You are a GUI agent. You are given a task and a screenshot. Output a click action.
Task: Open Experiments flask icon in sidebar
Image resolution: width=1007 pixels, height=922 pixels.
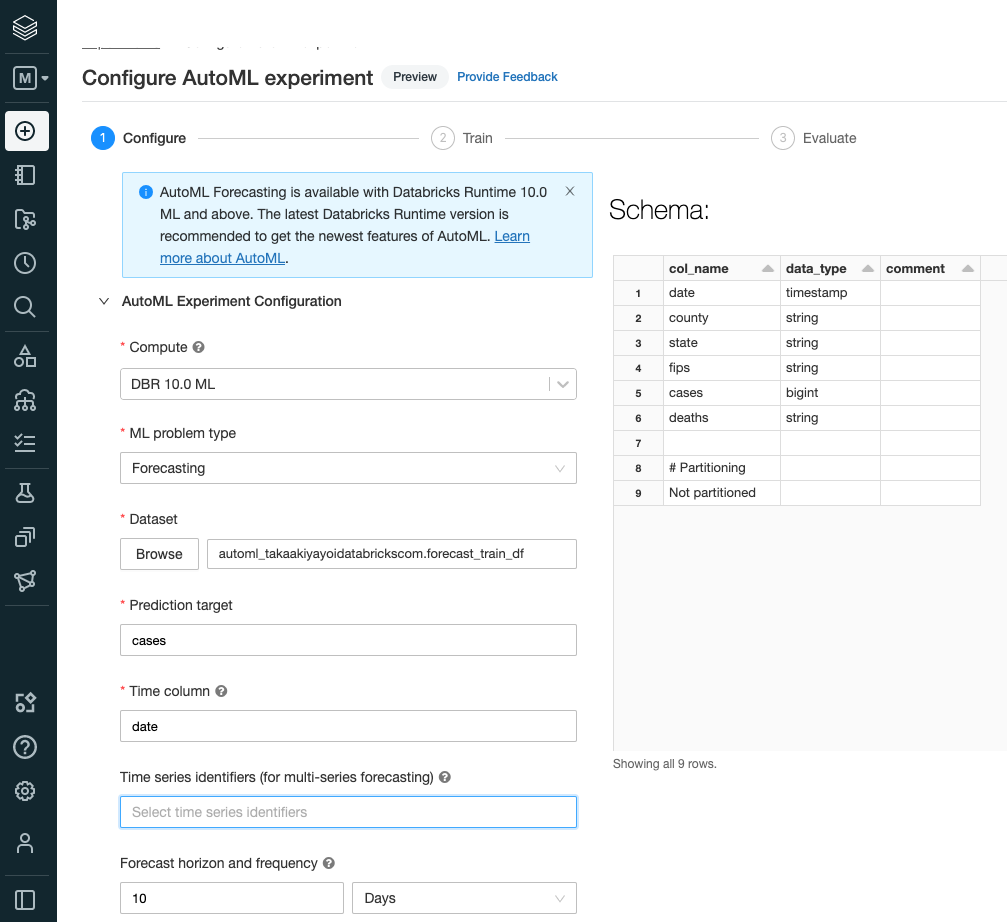point(25,492)
